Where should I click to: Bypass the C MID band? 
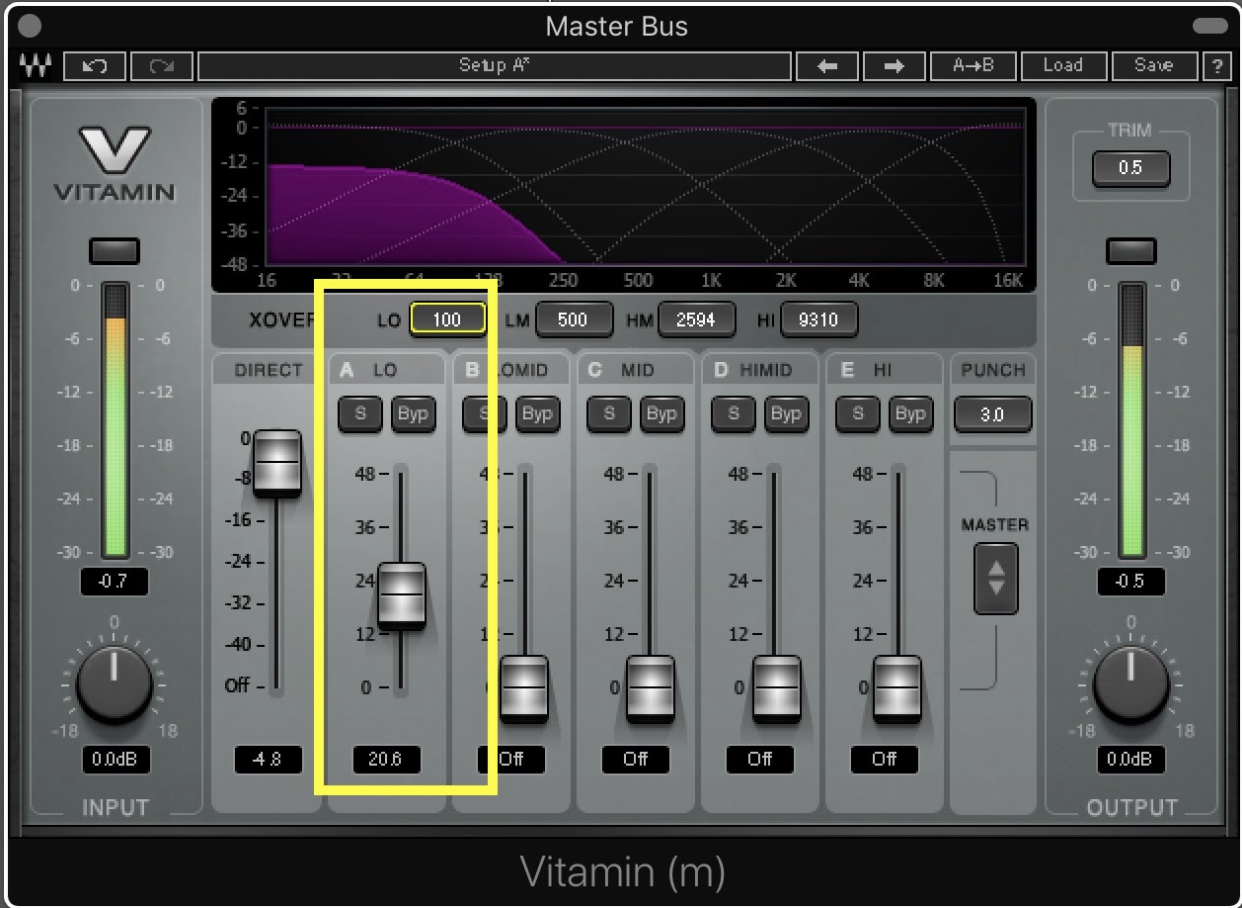661,414
